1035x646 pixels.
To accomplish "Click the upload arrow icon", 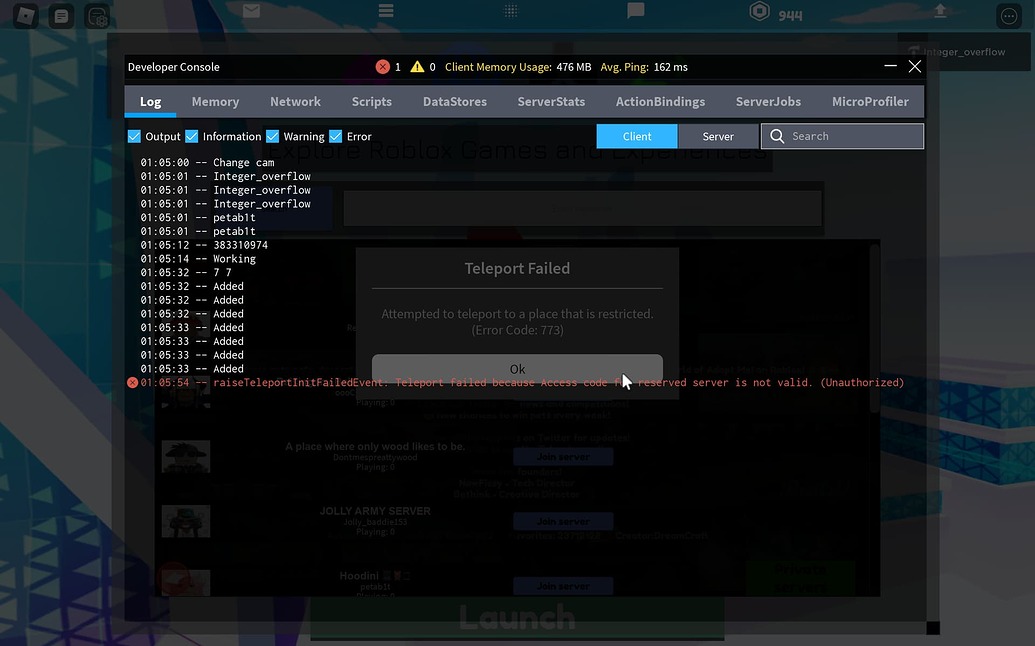I will point(938,11).
